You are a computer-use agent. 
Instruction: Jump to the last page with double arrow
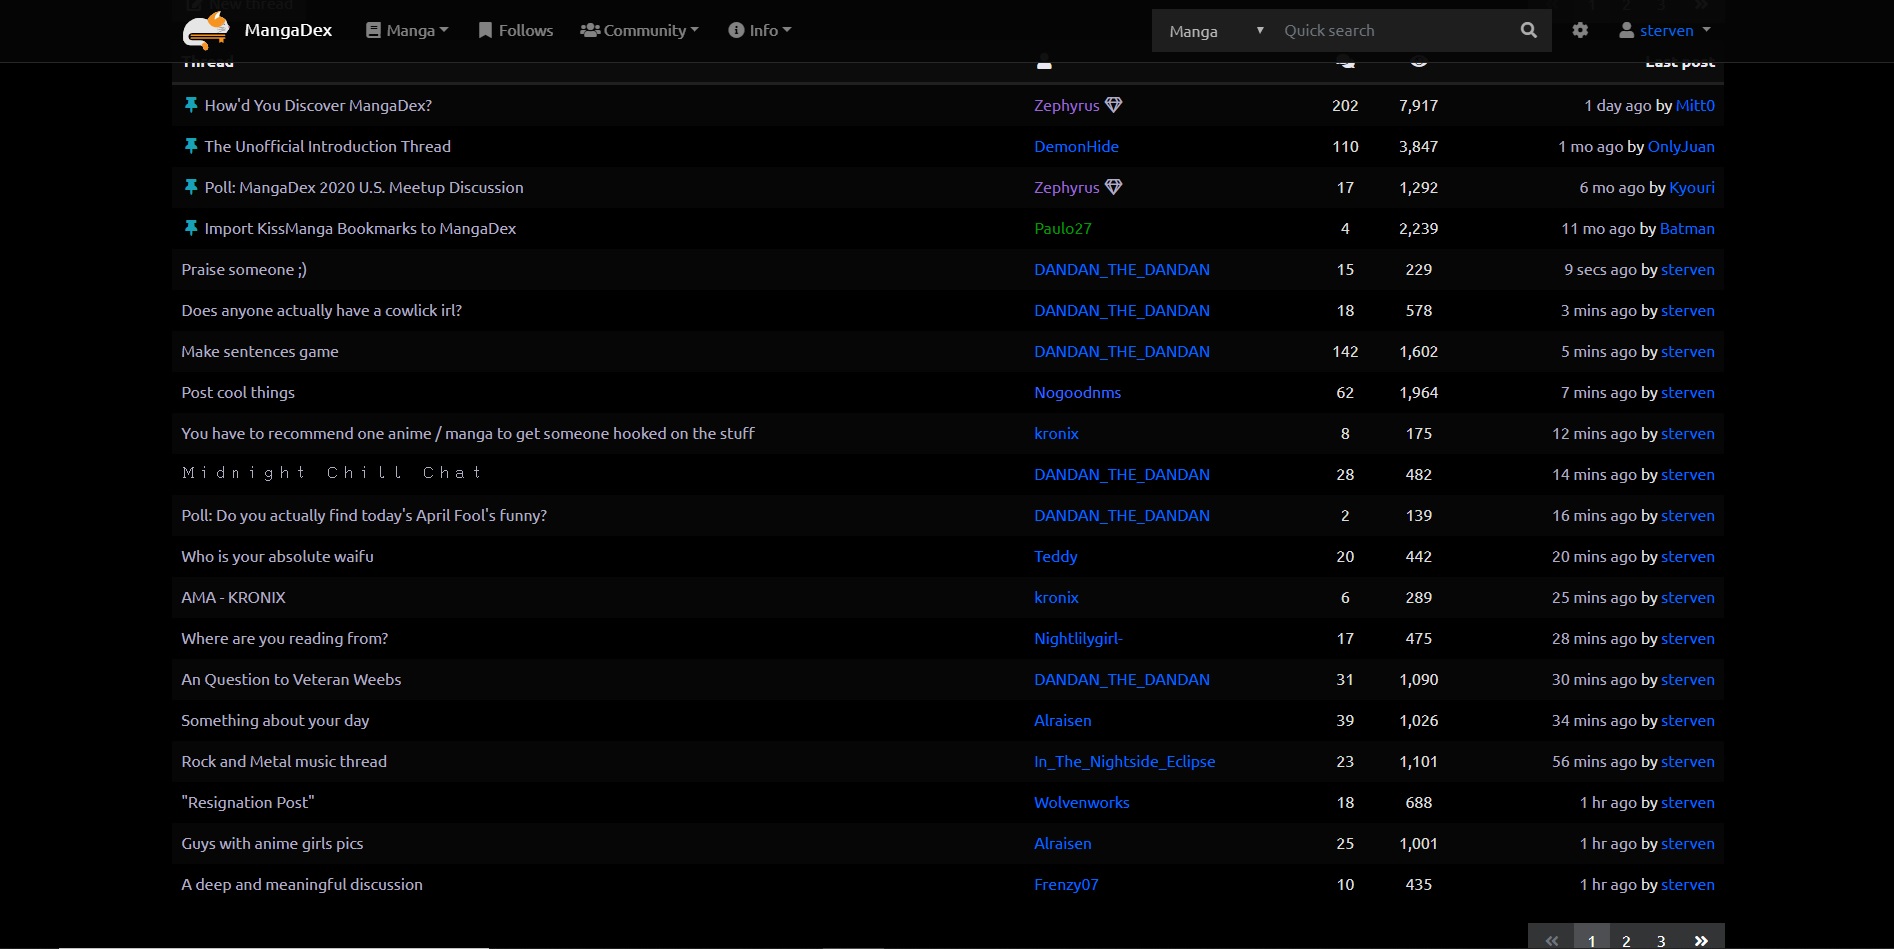tap(1701, 939)
